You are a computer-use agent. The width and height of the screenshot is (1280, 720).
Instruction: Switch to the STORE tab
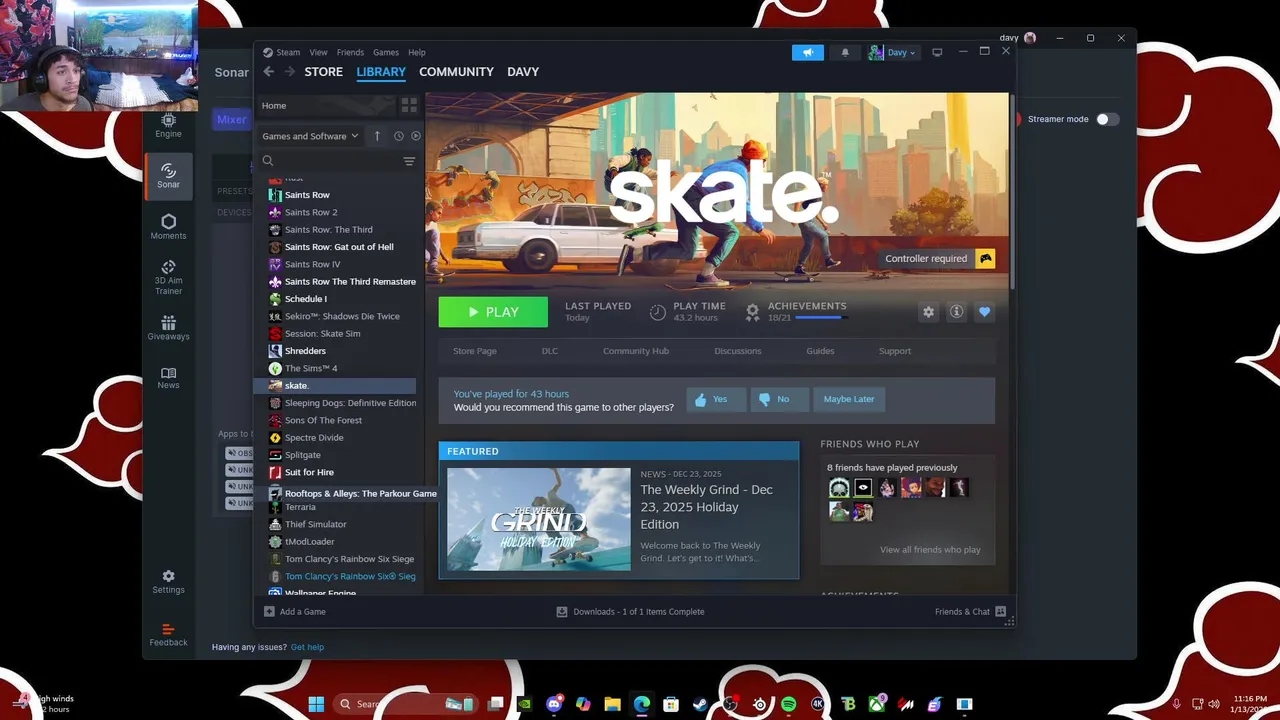323,72
